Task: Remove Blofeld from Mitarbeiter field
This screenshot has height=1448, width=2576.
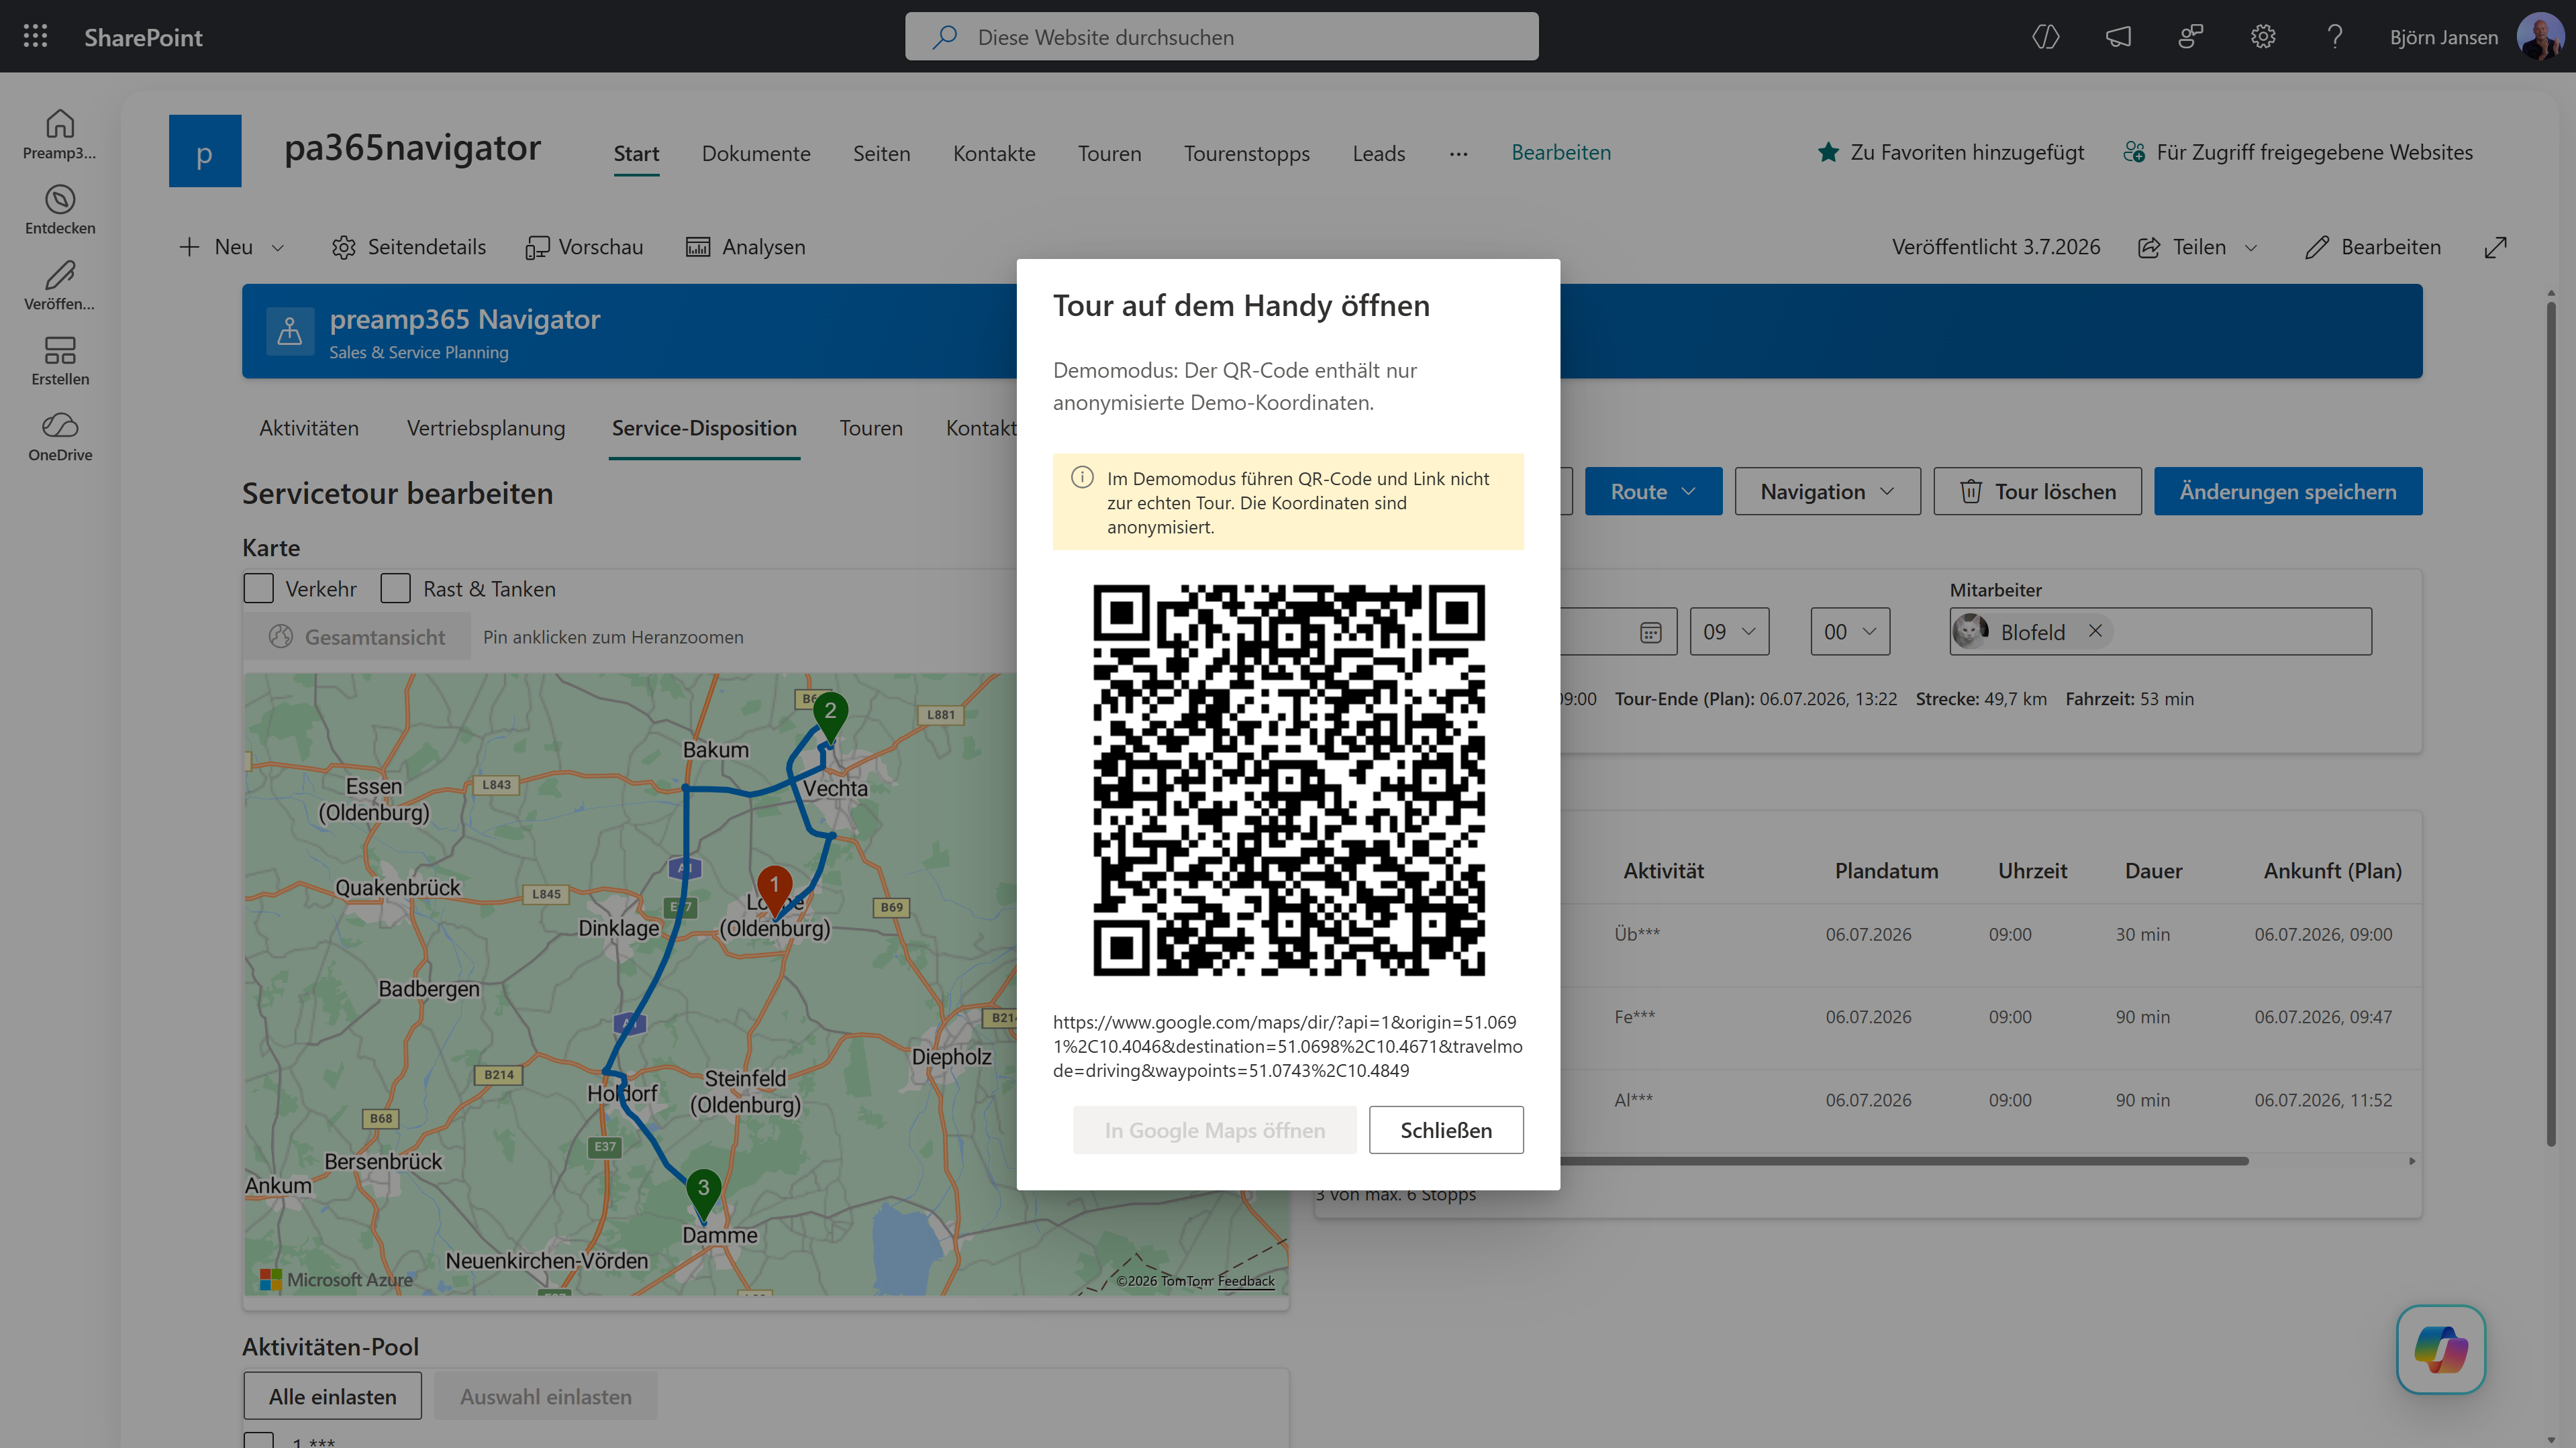Action: click(2095, 631)
